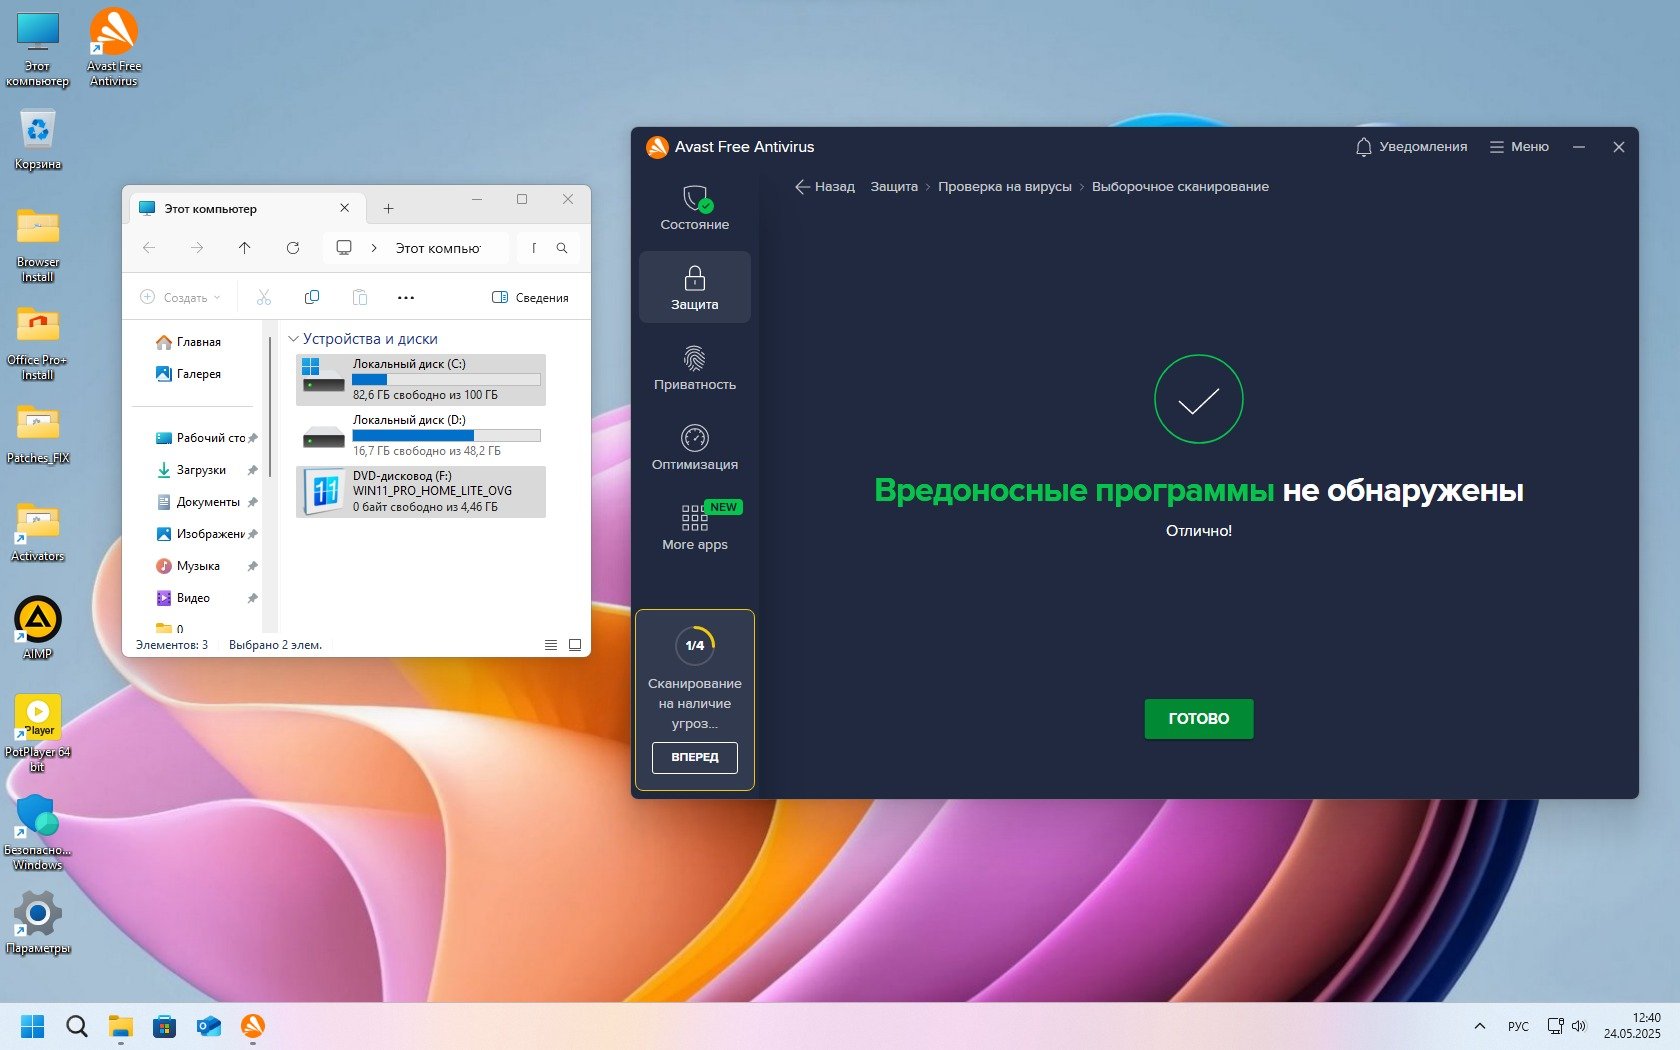Viewport: 1680px width, 1050px height.
Task: Select the Activators desktop shortcut
Action: point(38,533)
